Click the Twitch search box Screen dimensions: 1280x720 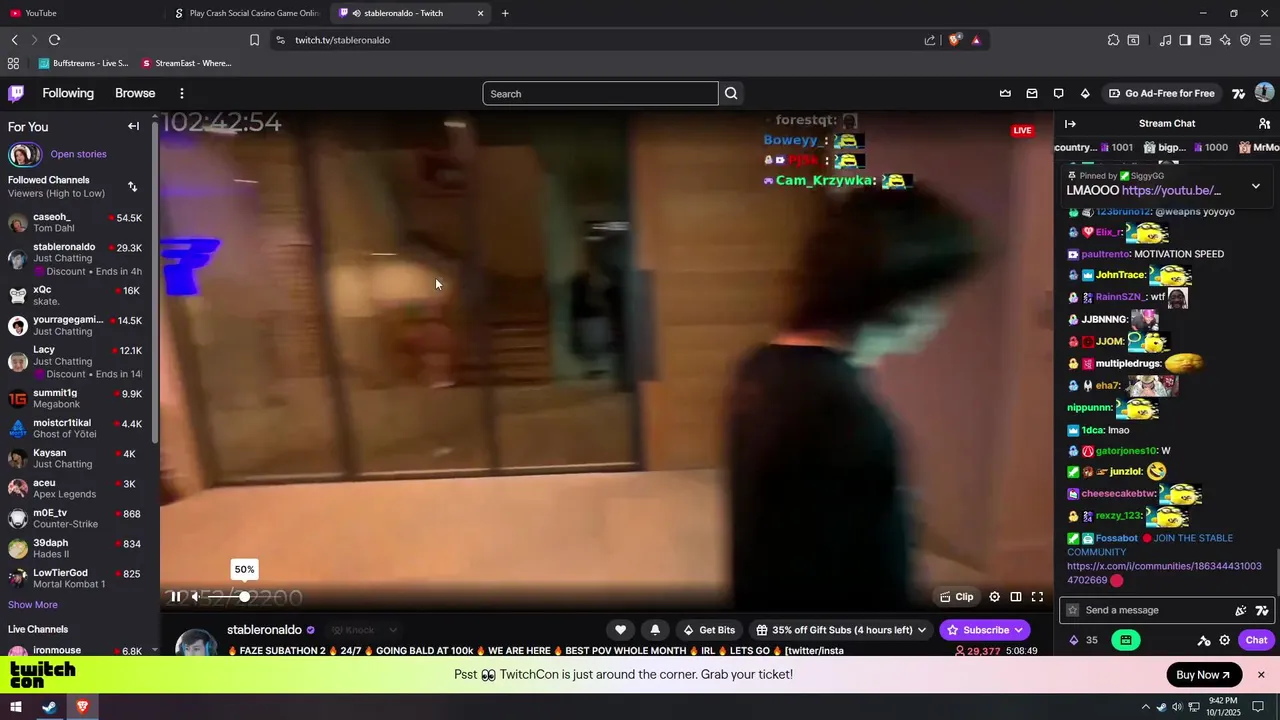(x=600, y=93)
